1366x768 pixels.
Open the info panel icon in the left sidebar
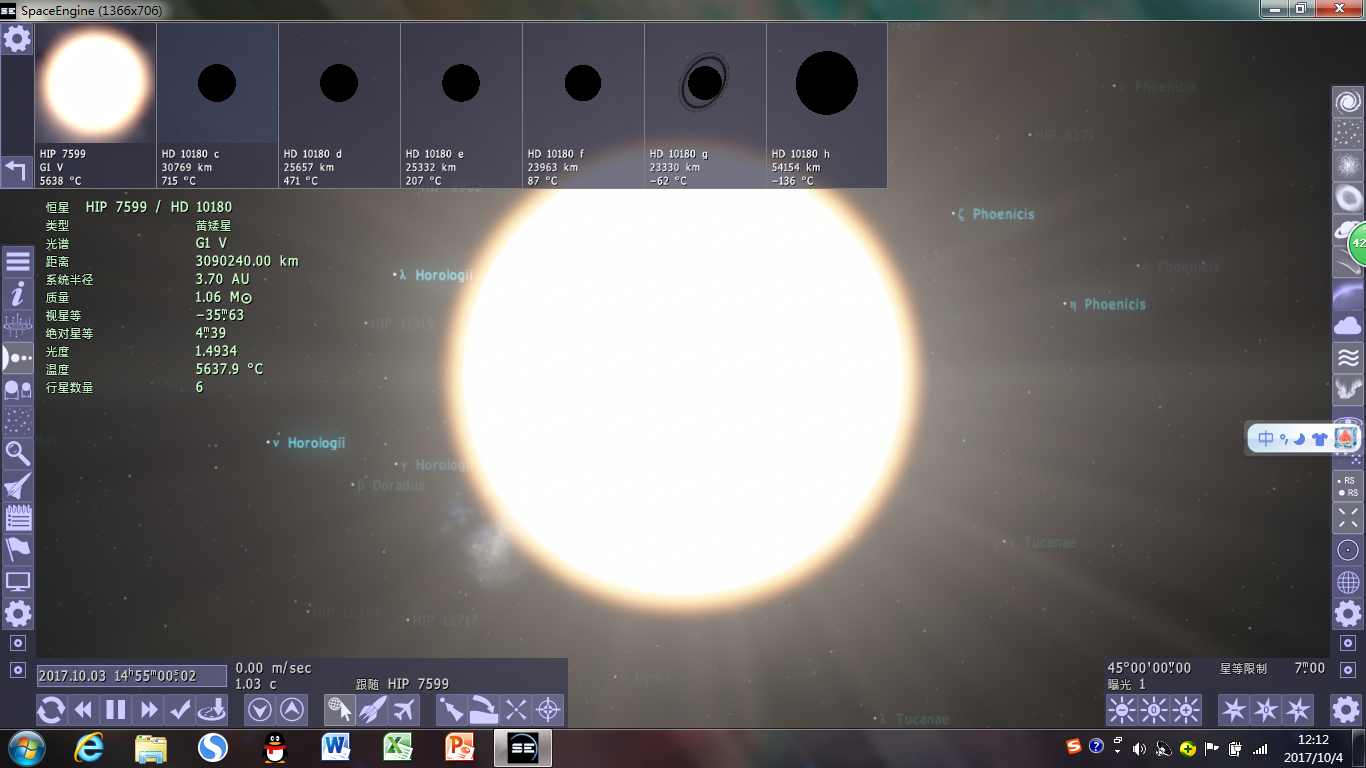click(18, 294)
